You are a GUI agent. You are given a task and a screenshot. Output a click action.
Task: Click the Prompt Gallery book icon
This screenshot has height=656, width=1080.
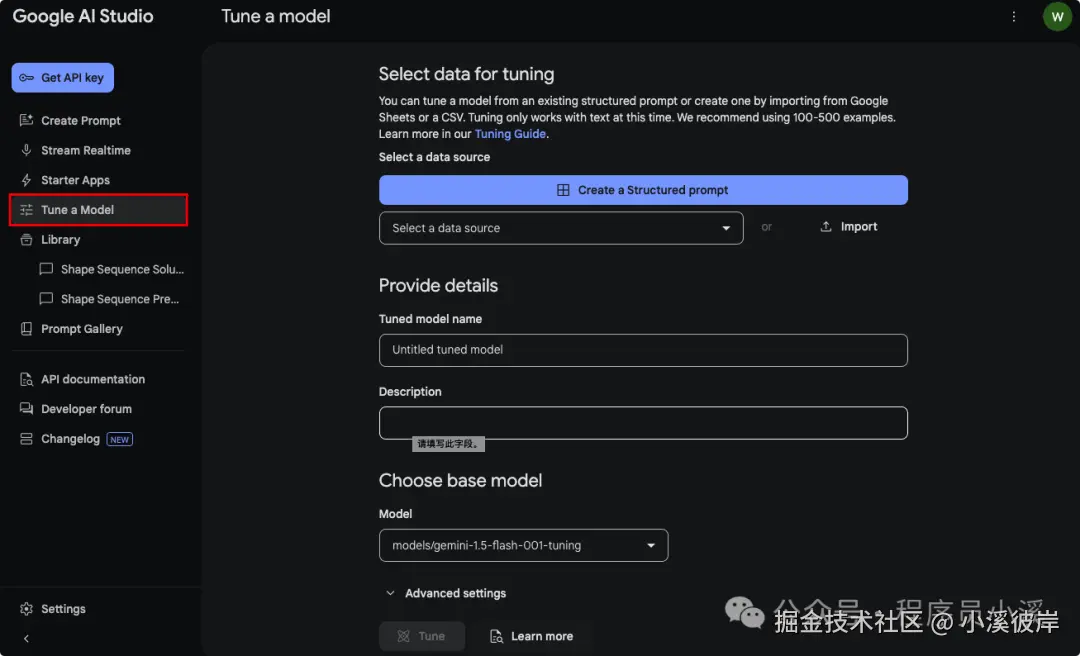pos(26,329)
